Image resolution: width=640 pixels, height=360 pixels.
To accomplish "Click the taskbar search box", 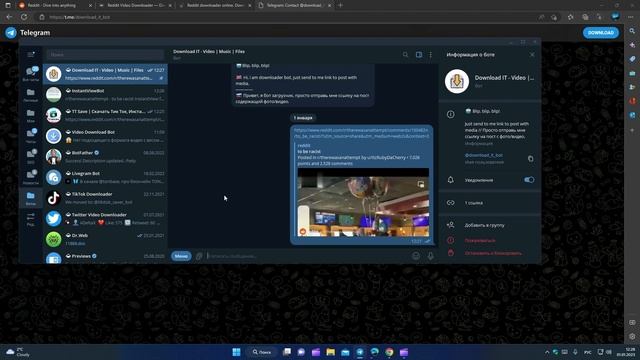I will (x=262, y=352).
